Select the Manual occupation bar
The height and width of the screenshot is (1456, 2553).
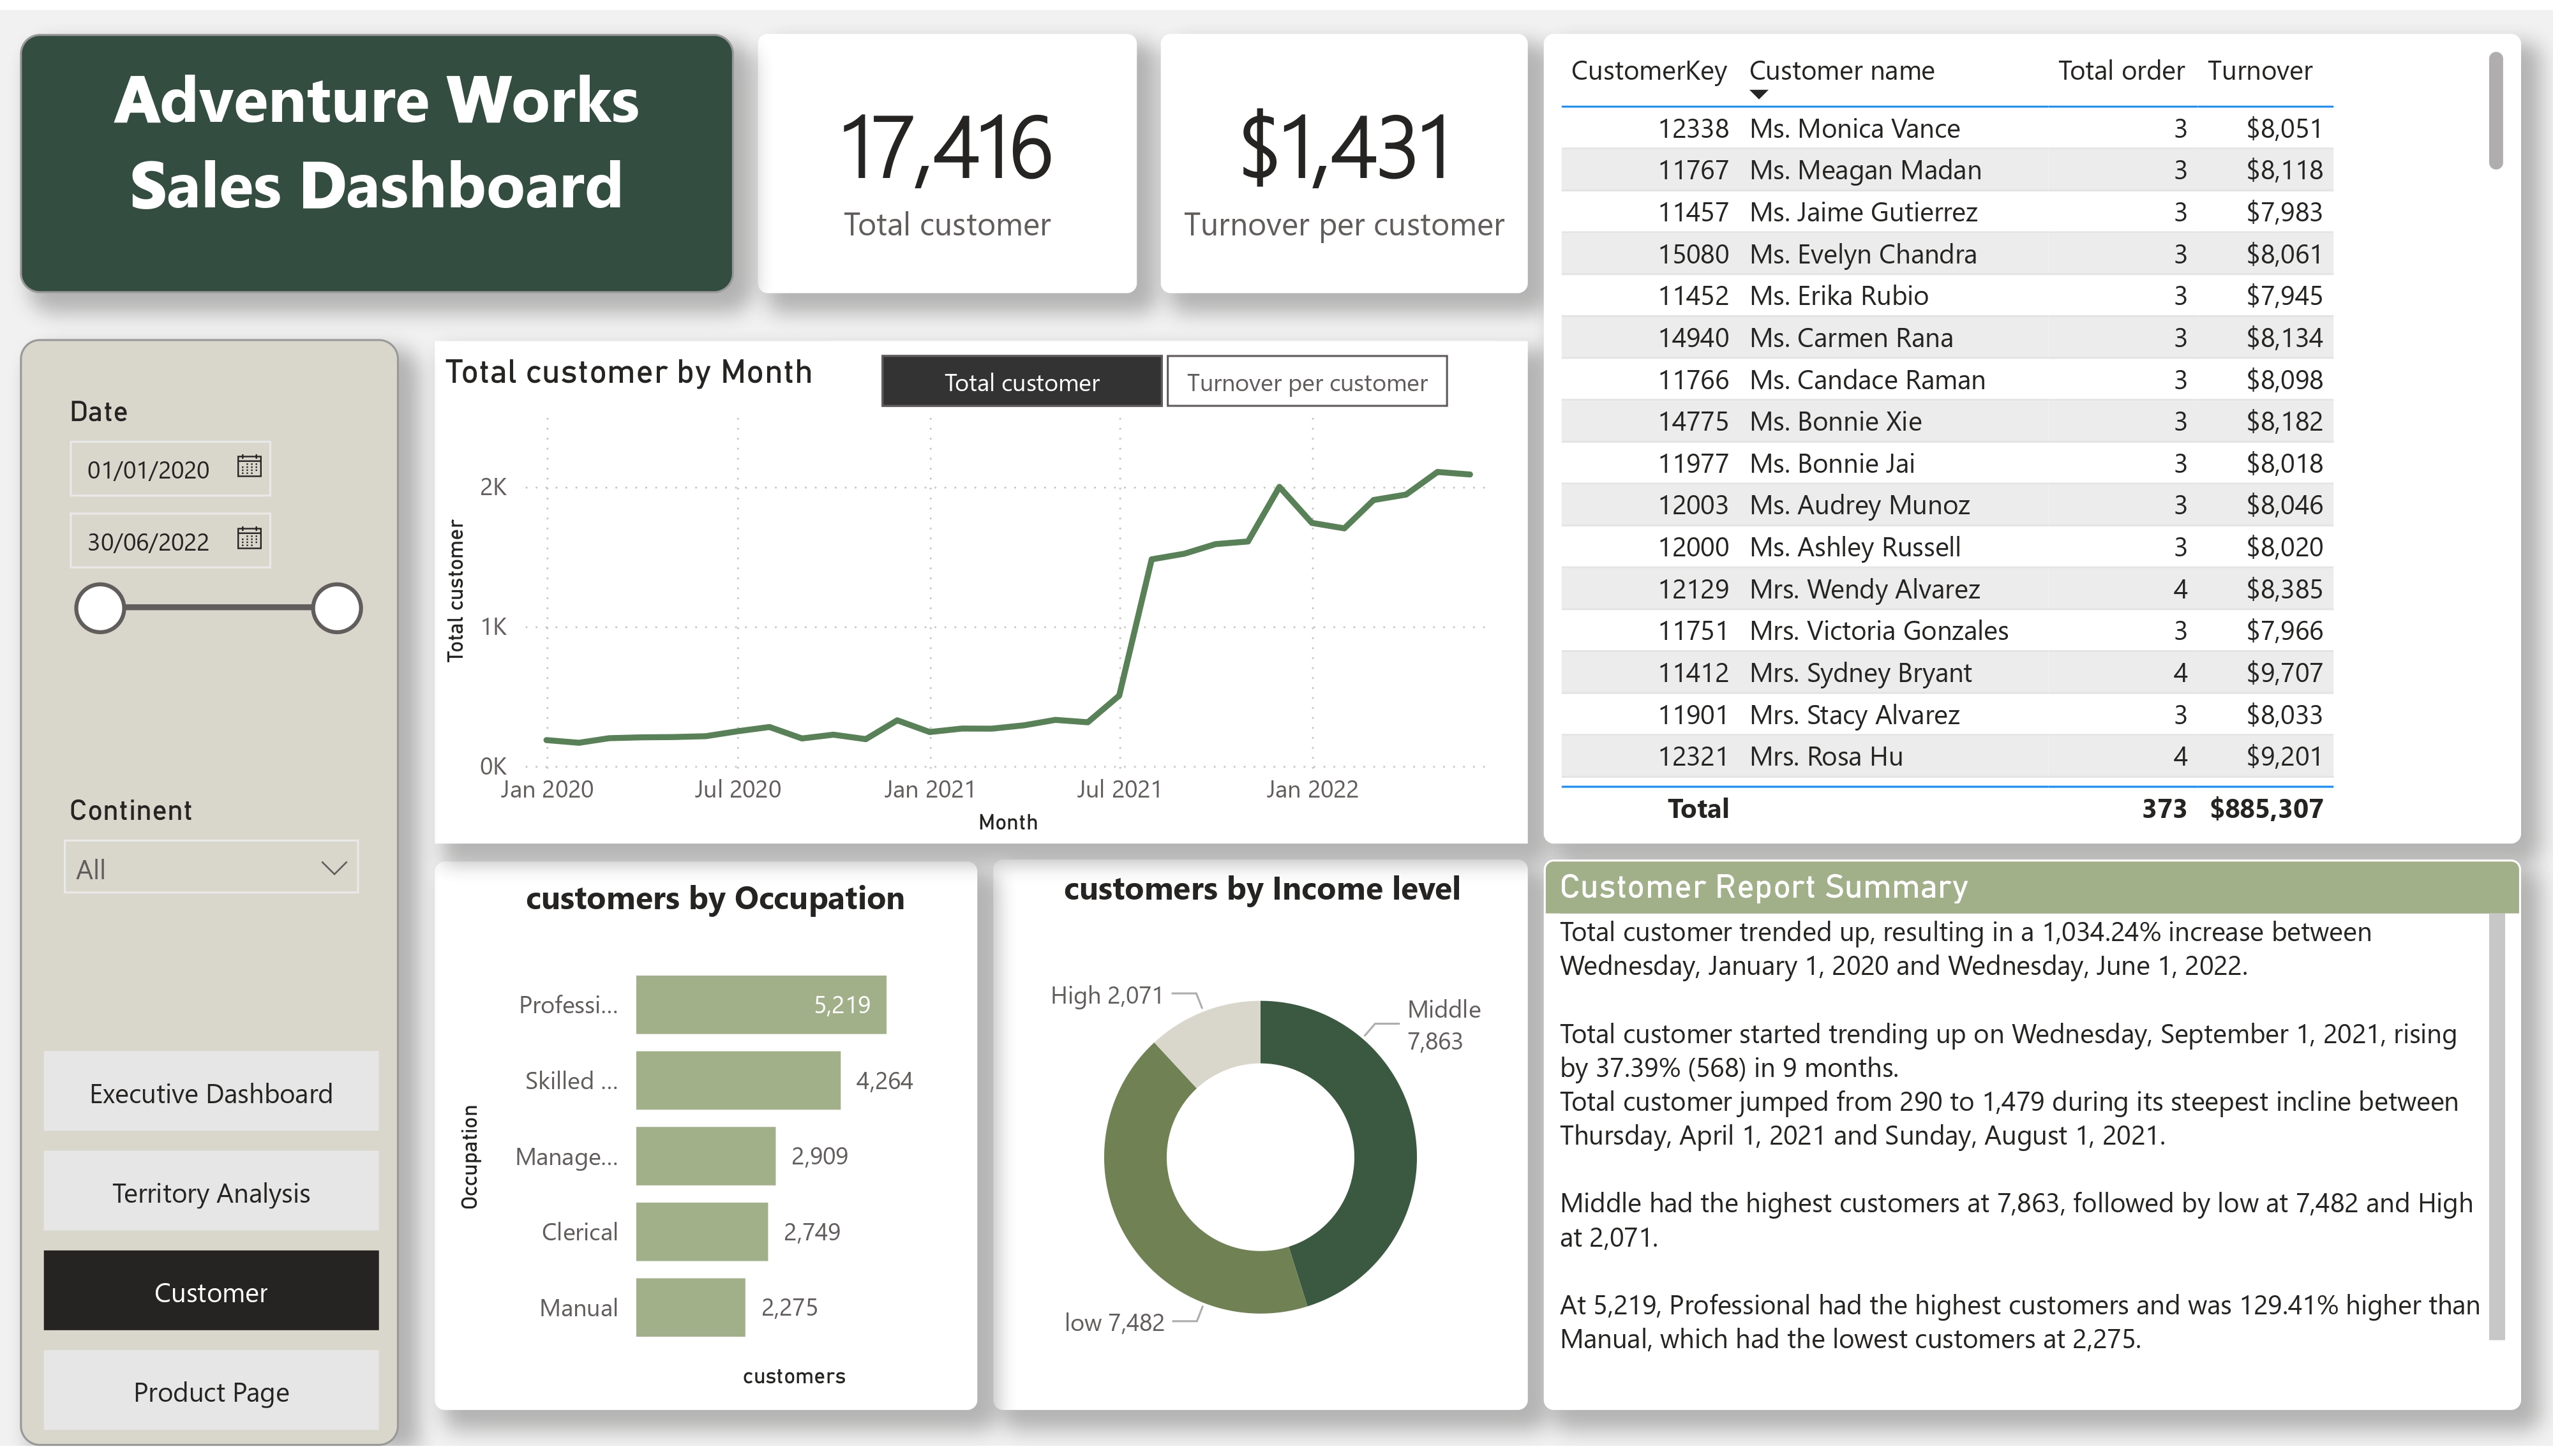pos(691,1307)
